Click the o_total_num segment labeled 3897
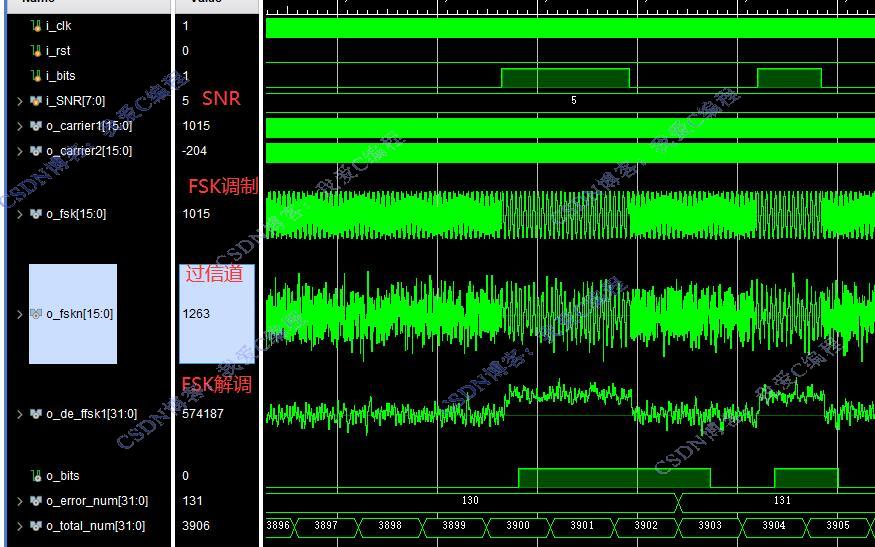The height and width of the screenshot is (547, 875). click(x=326, y=526)
